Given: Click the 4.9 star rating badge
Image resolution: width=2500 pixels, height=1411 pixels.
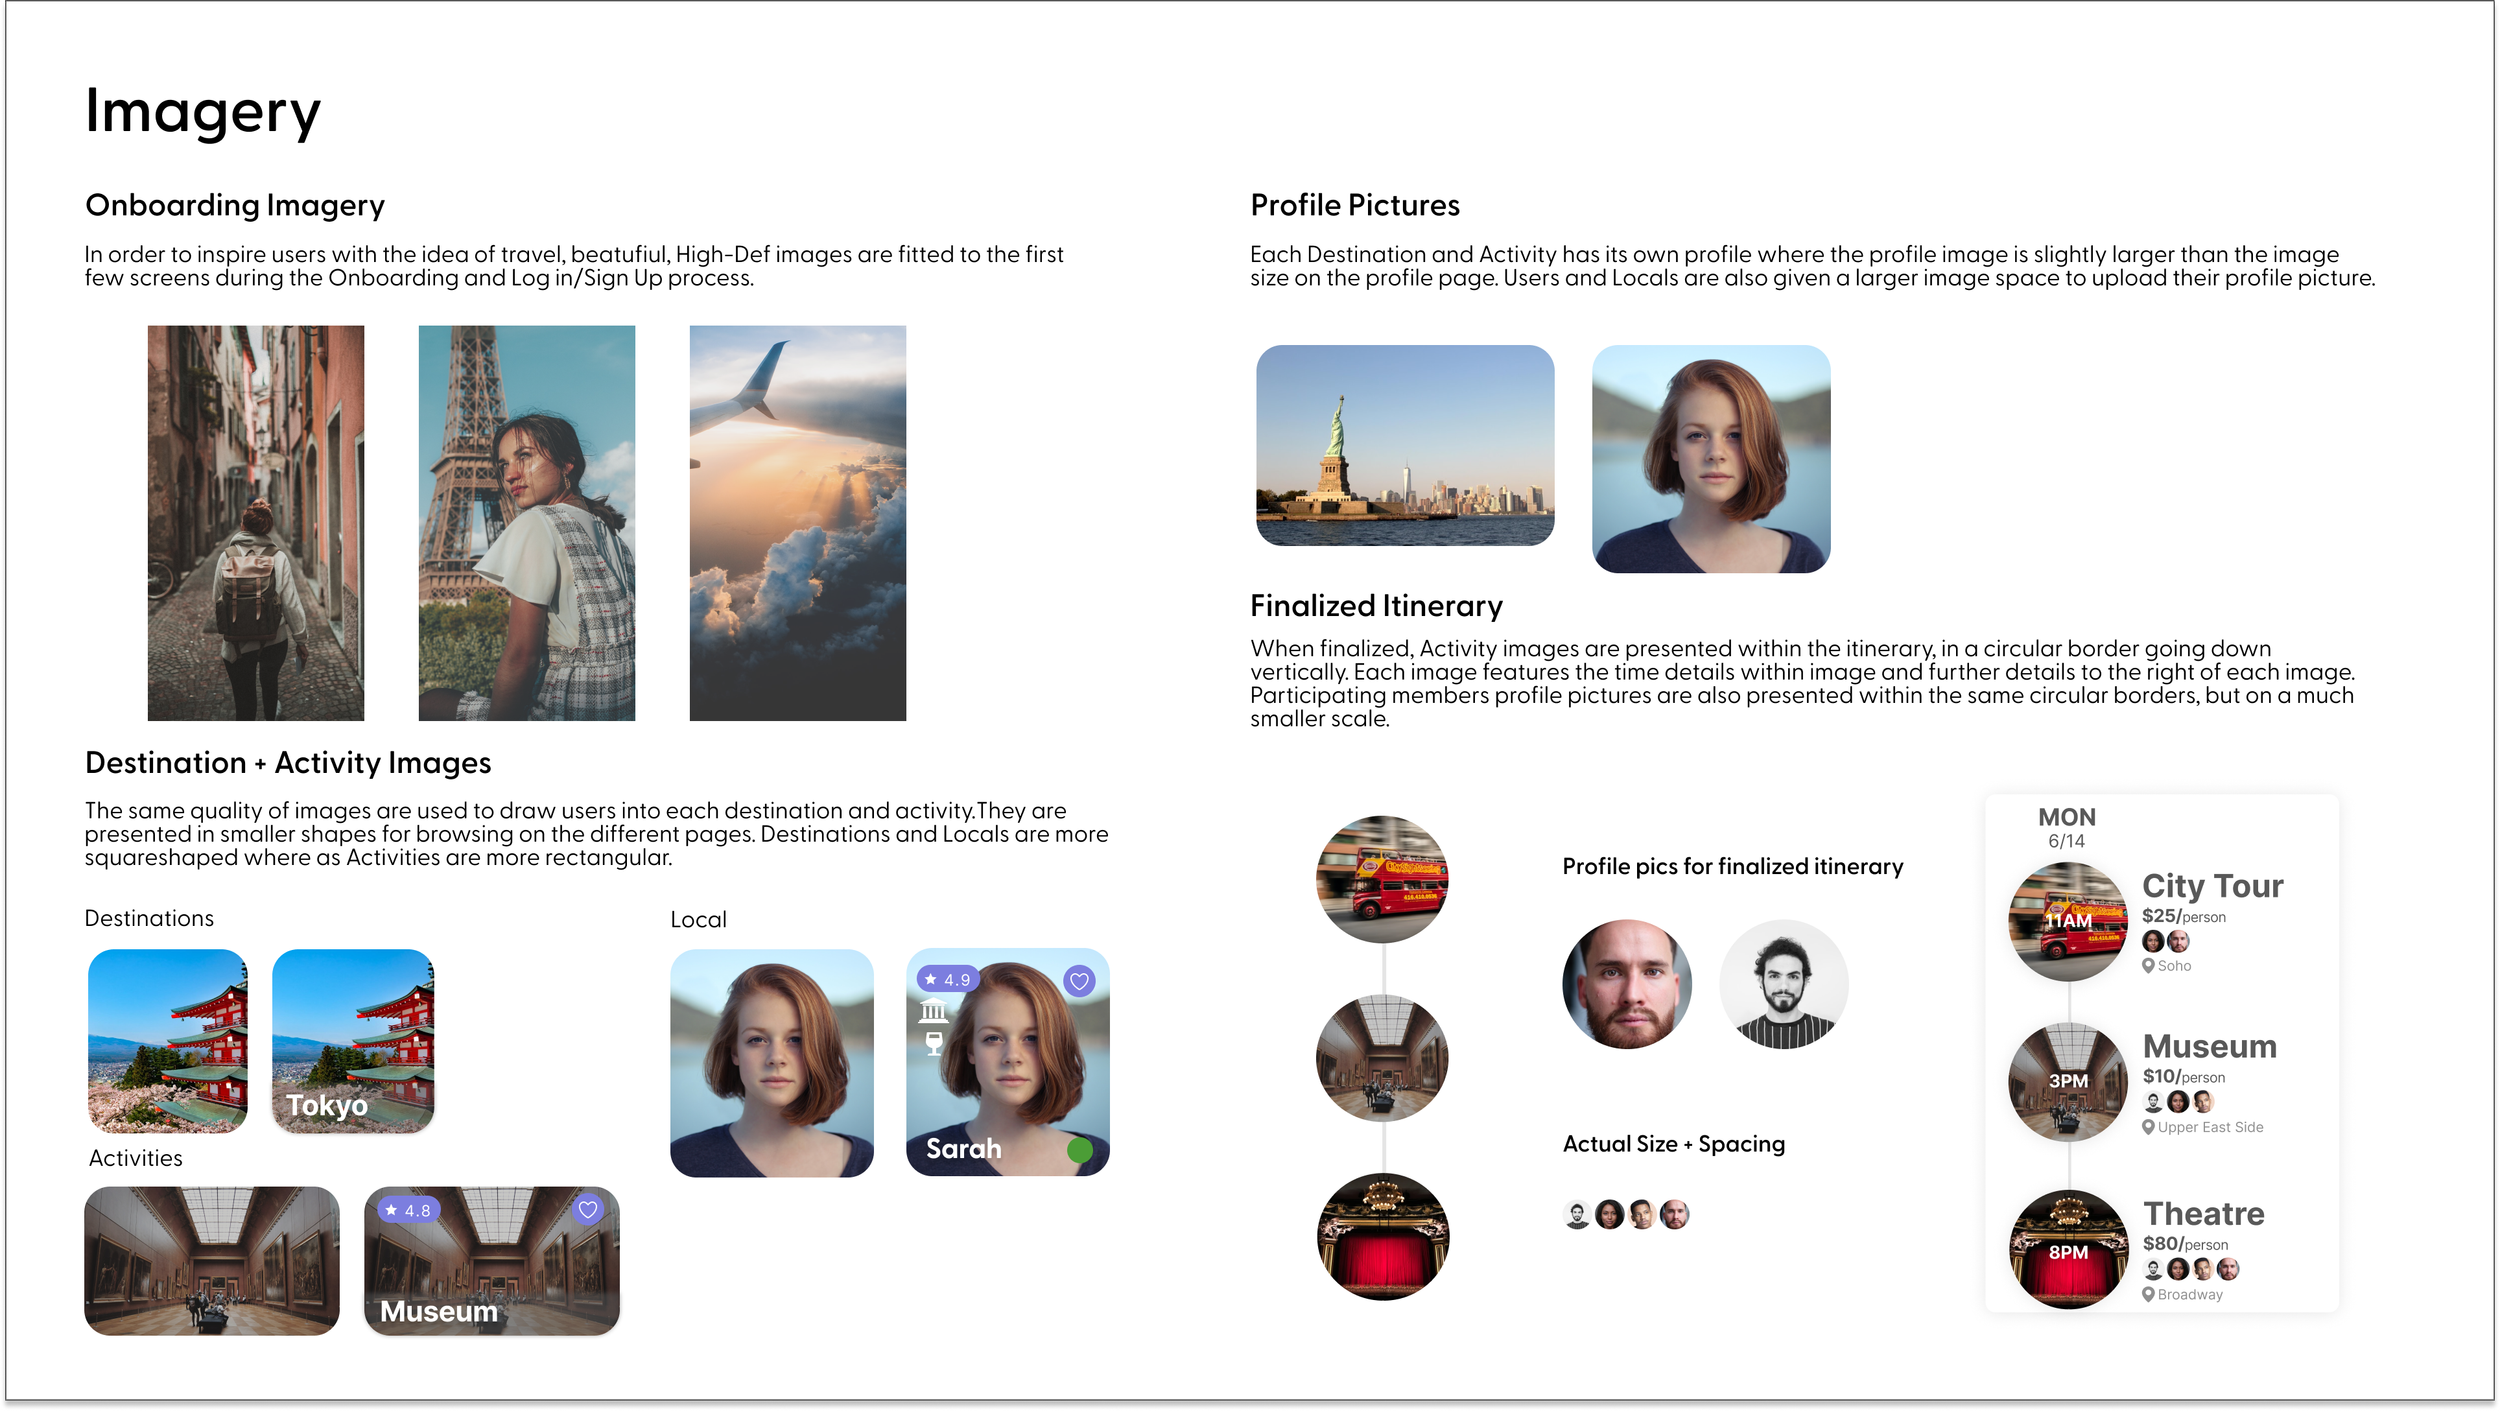Looking at the screenshot, I should pyautogui.click(x=947, y=979).
